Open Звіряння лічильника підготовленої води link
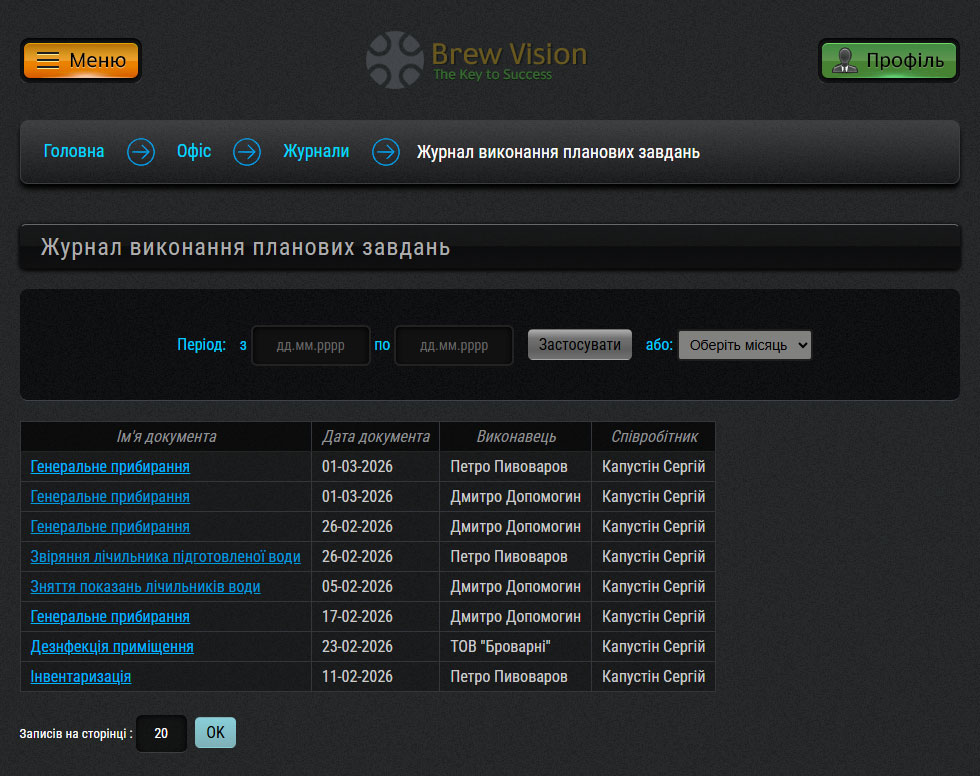This screenshot has height=776, width=980. click(x=165, y=557)
